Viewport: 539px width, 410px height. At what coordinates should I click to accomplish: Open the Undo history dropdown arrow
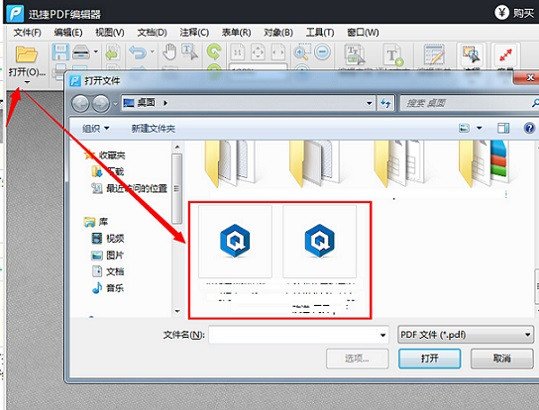[x=152, y=52]
